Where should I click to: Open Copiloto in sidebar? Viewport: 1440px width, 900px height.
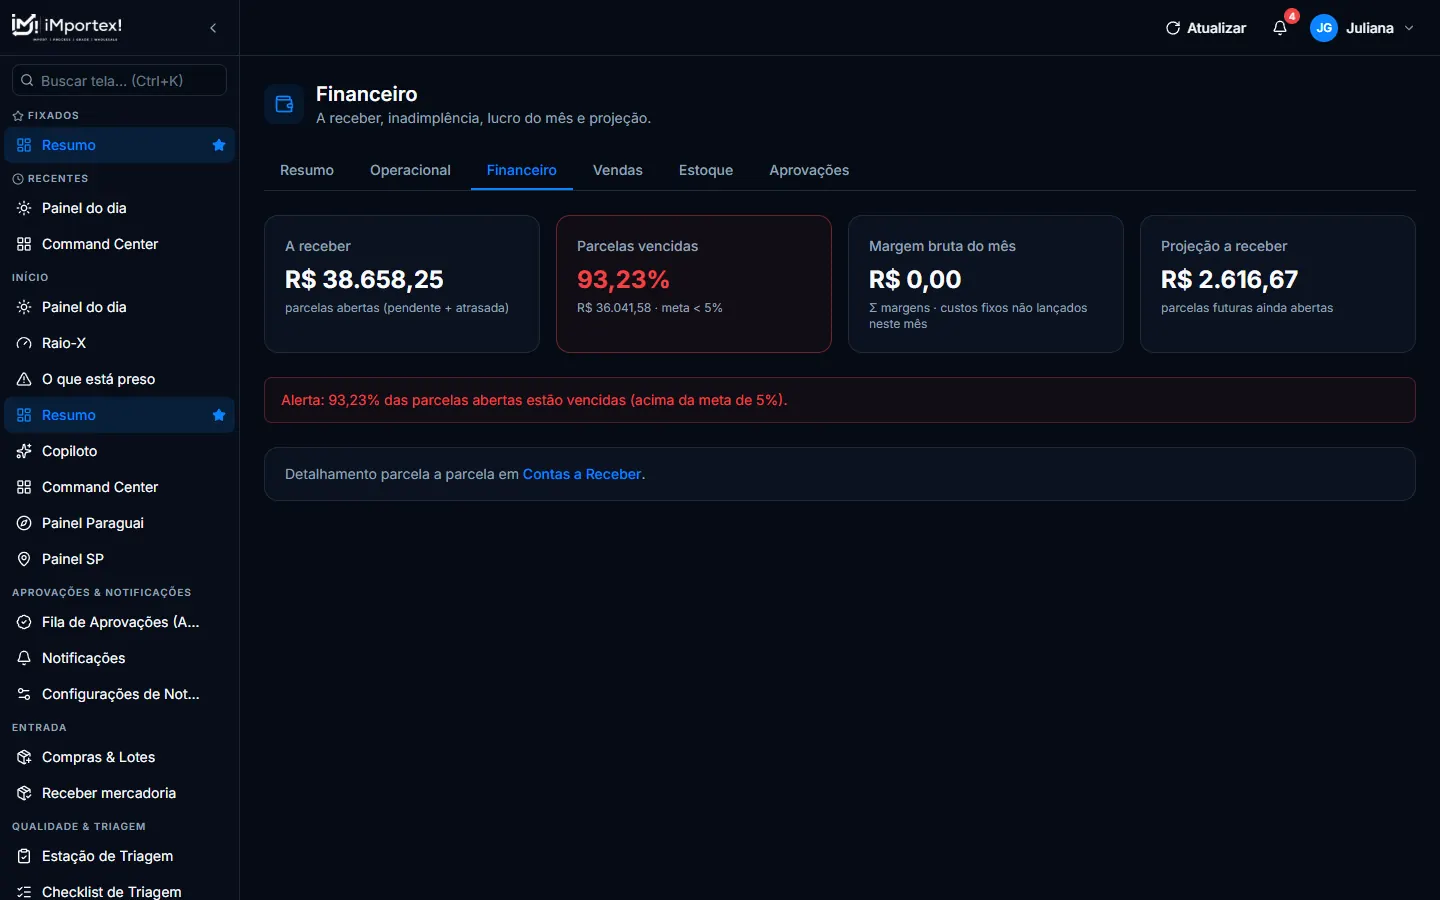tap(119, 451)
